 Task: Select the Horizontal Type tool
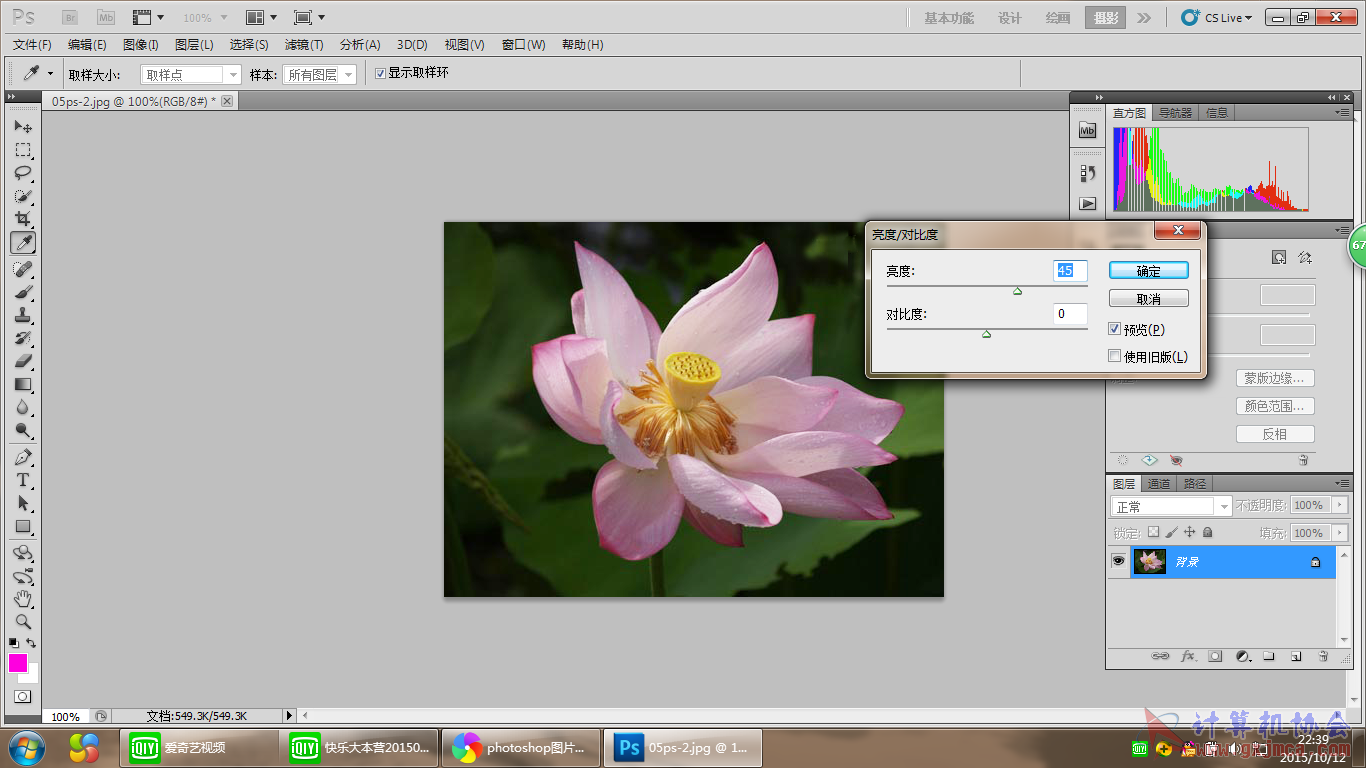(23, 480)
